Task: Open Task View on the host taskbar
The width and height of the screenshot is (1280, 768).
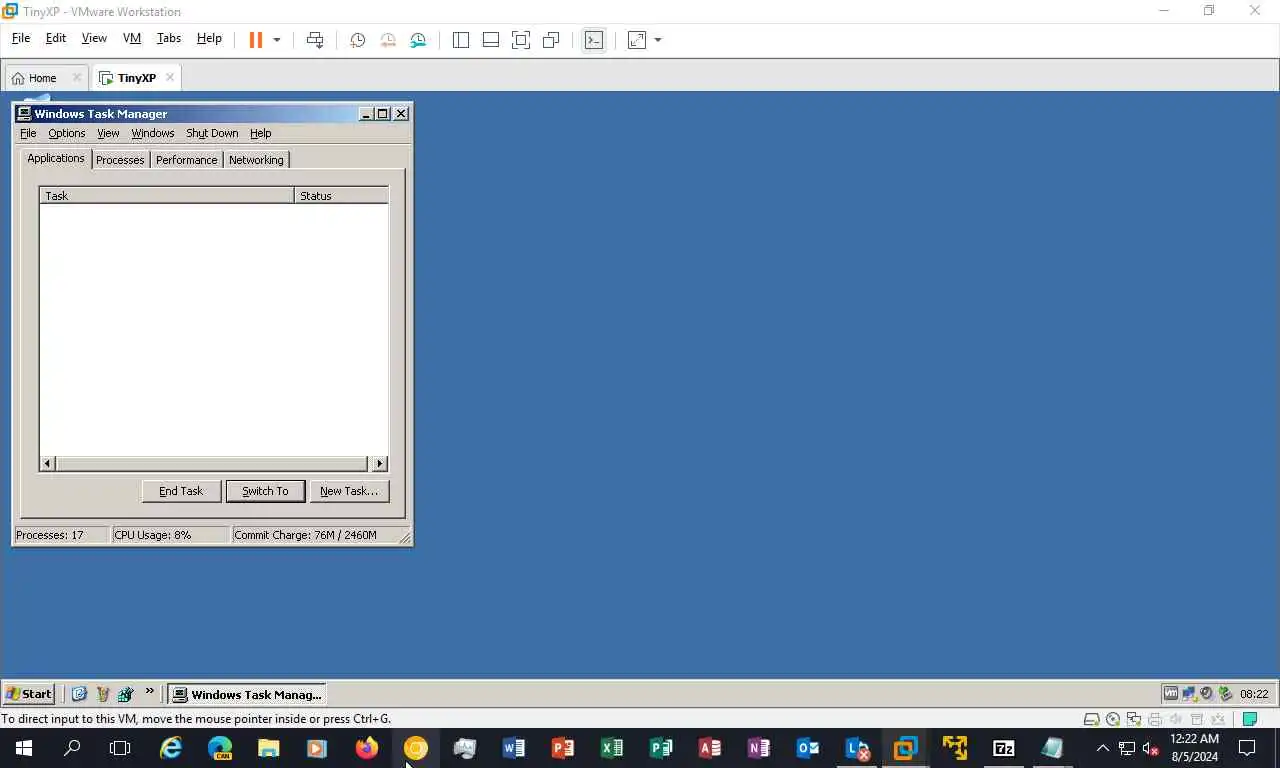Action: coord(120,748)
